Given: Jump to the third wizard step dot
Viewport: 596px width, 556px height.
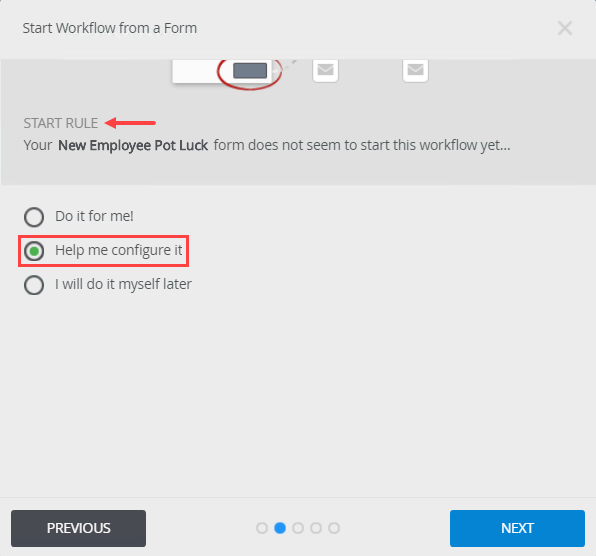Looking at the screenshot, I should point(298,528).
